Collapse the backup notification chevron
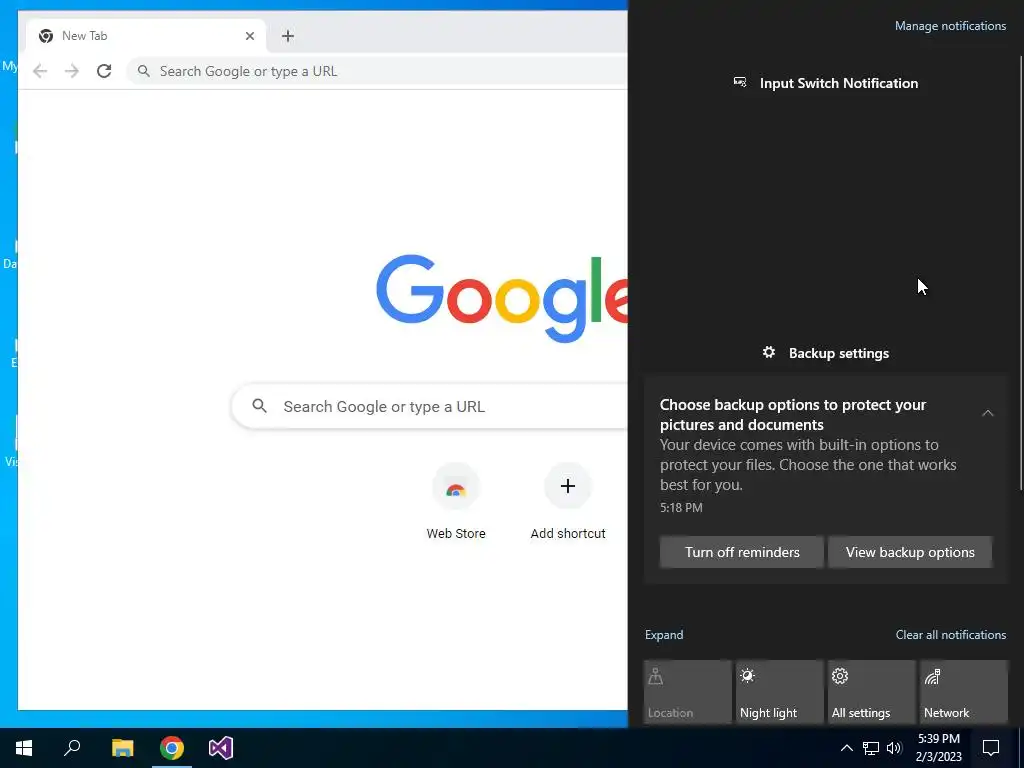This screenshot has width=1024, height=768. point(987,413)
